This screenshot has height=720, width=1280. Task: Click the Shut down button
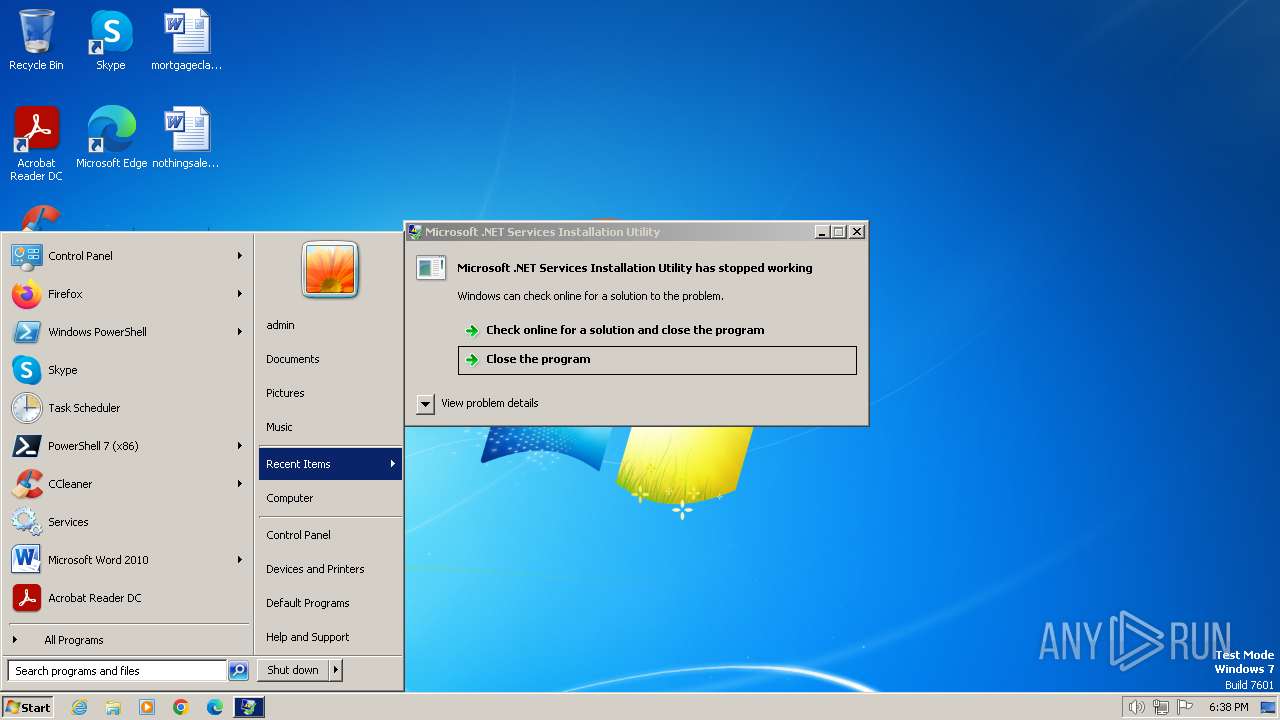tap(293, 670)
